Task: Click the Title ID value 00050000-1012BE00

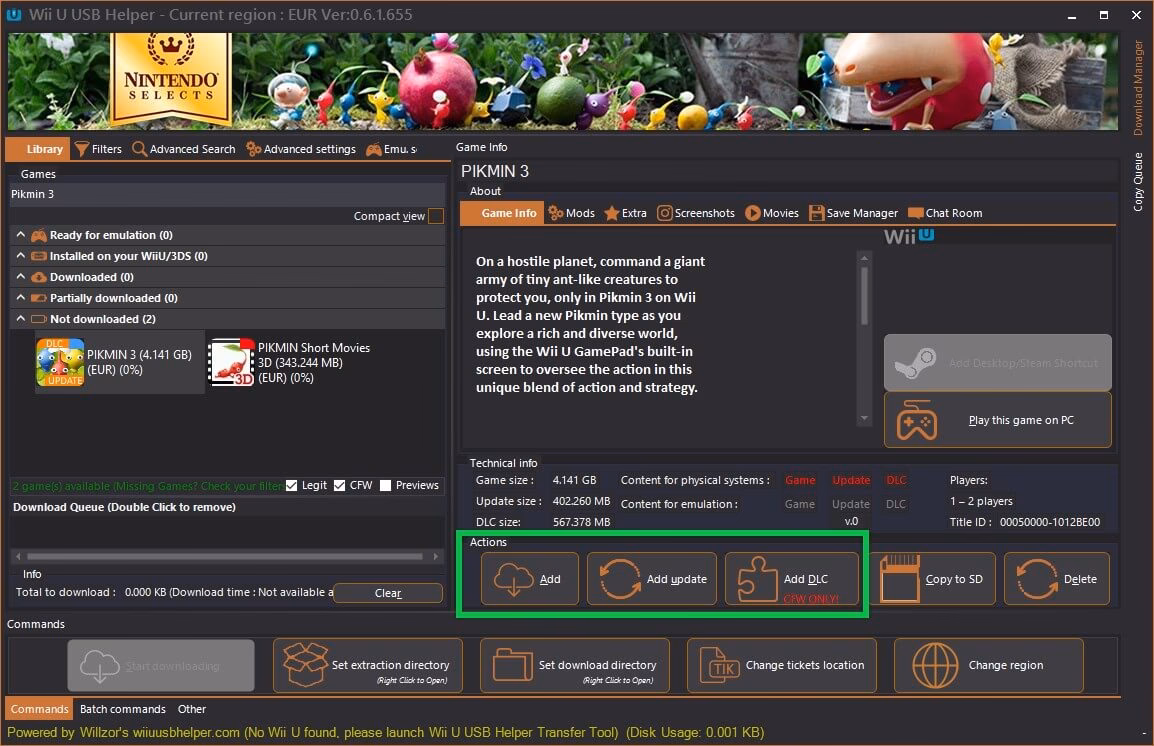Action: tap(1049, 522)
